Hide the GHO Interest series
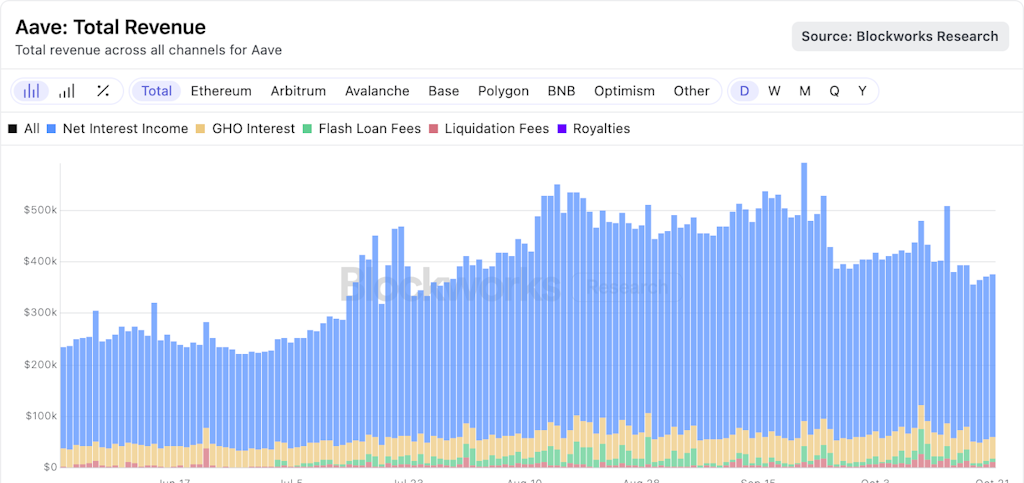The image size is (1024, 483). pos(246,129)
